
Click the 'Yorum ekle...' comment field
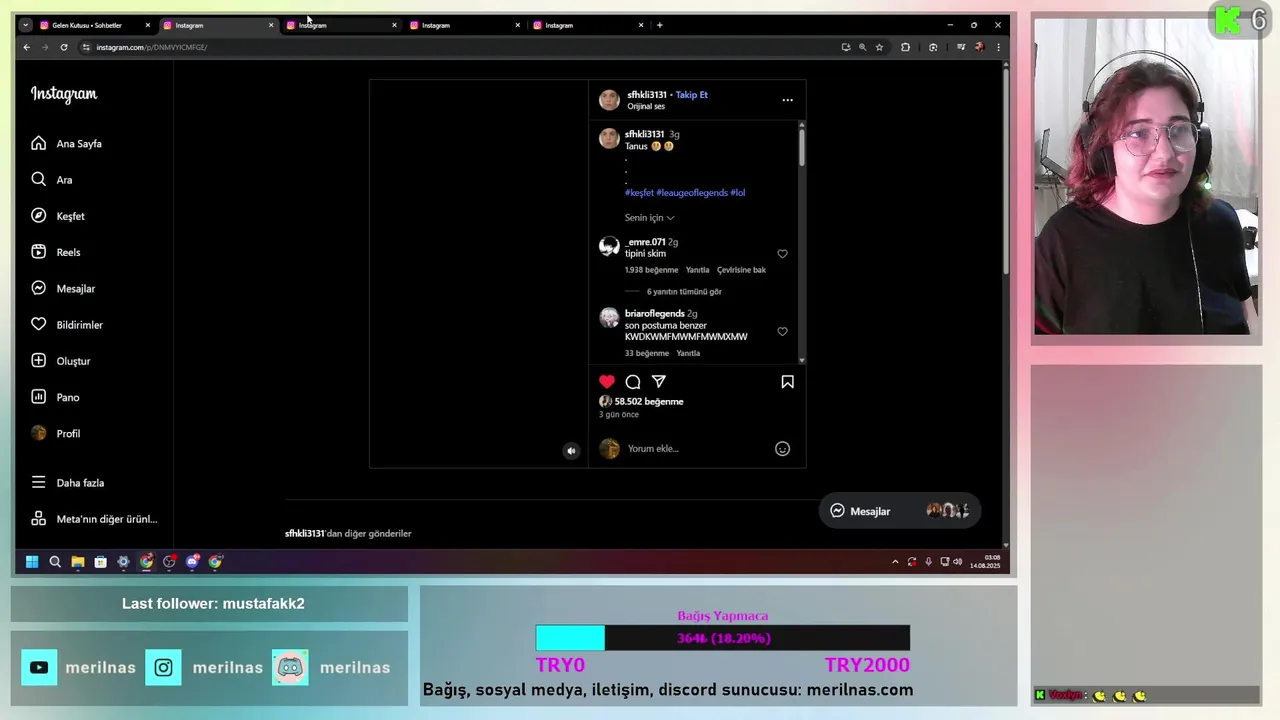click(697, 449)
